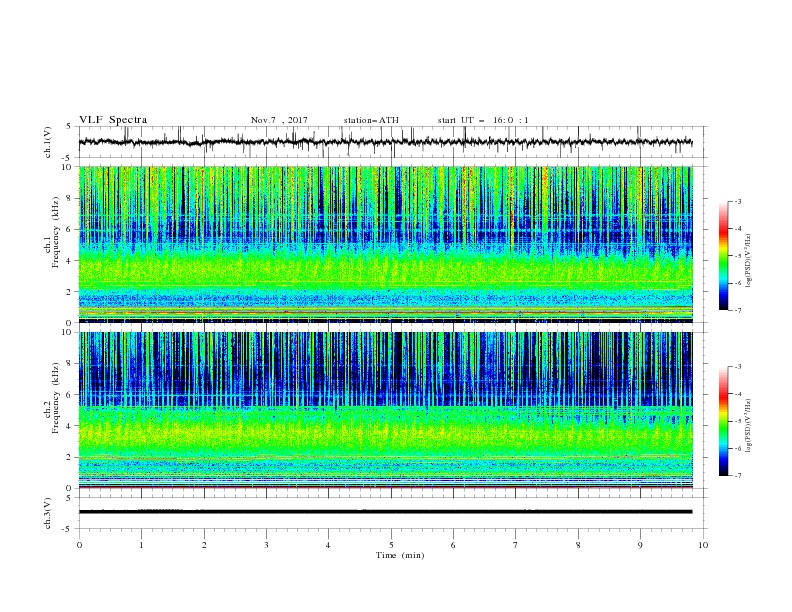The image size is (792, 612).
Task: Select the date text "Nov.7 , 2017"
Action: tap(279, 120)
